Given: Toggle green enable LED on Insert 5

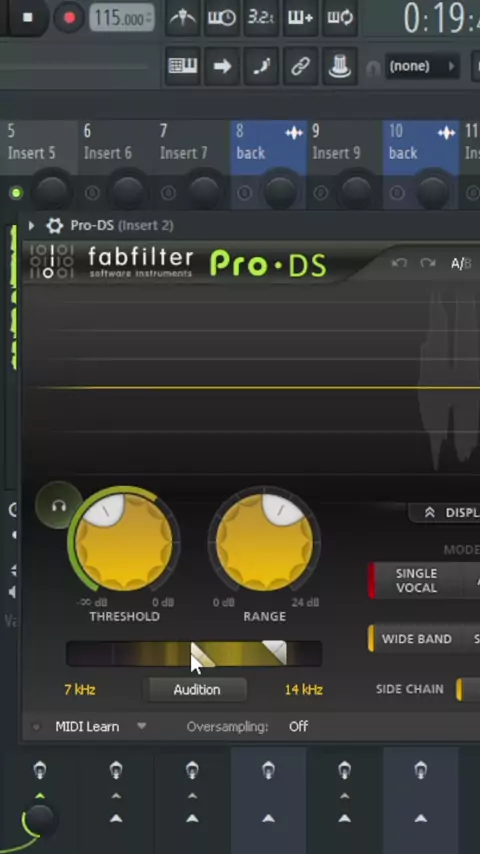Looking at the screenshot, I should coord(16,193).
